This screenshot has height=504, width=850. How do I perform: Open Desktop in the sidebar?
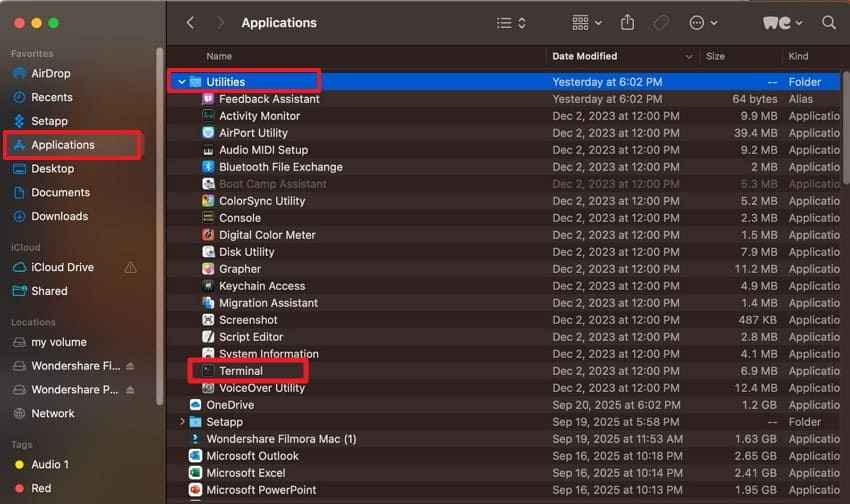(x=52, y=169)
